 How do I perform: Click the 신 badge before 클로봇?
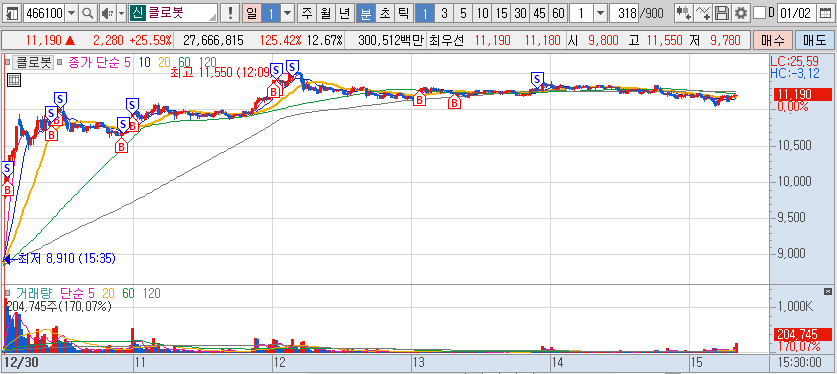138,13
